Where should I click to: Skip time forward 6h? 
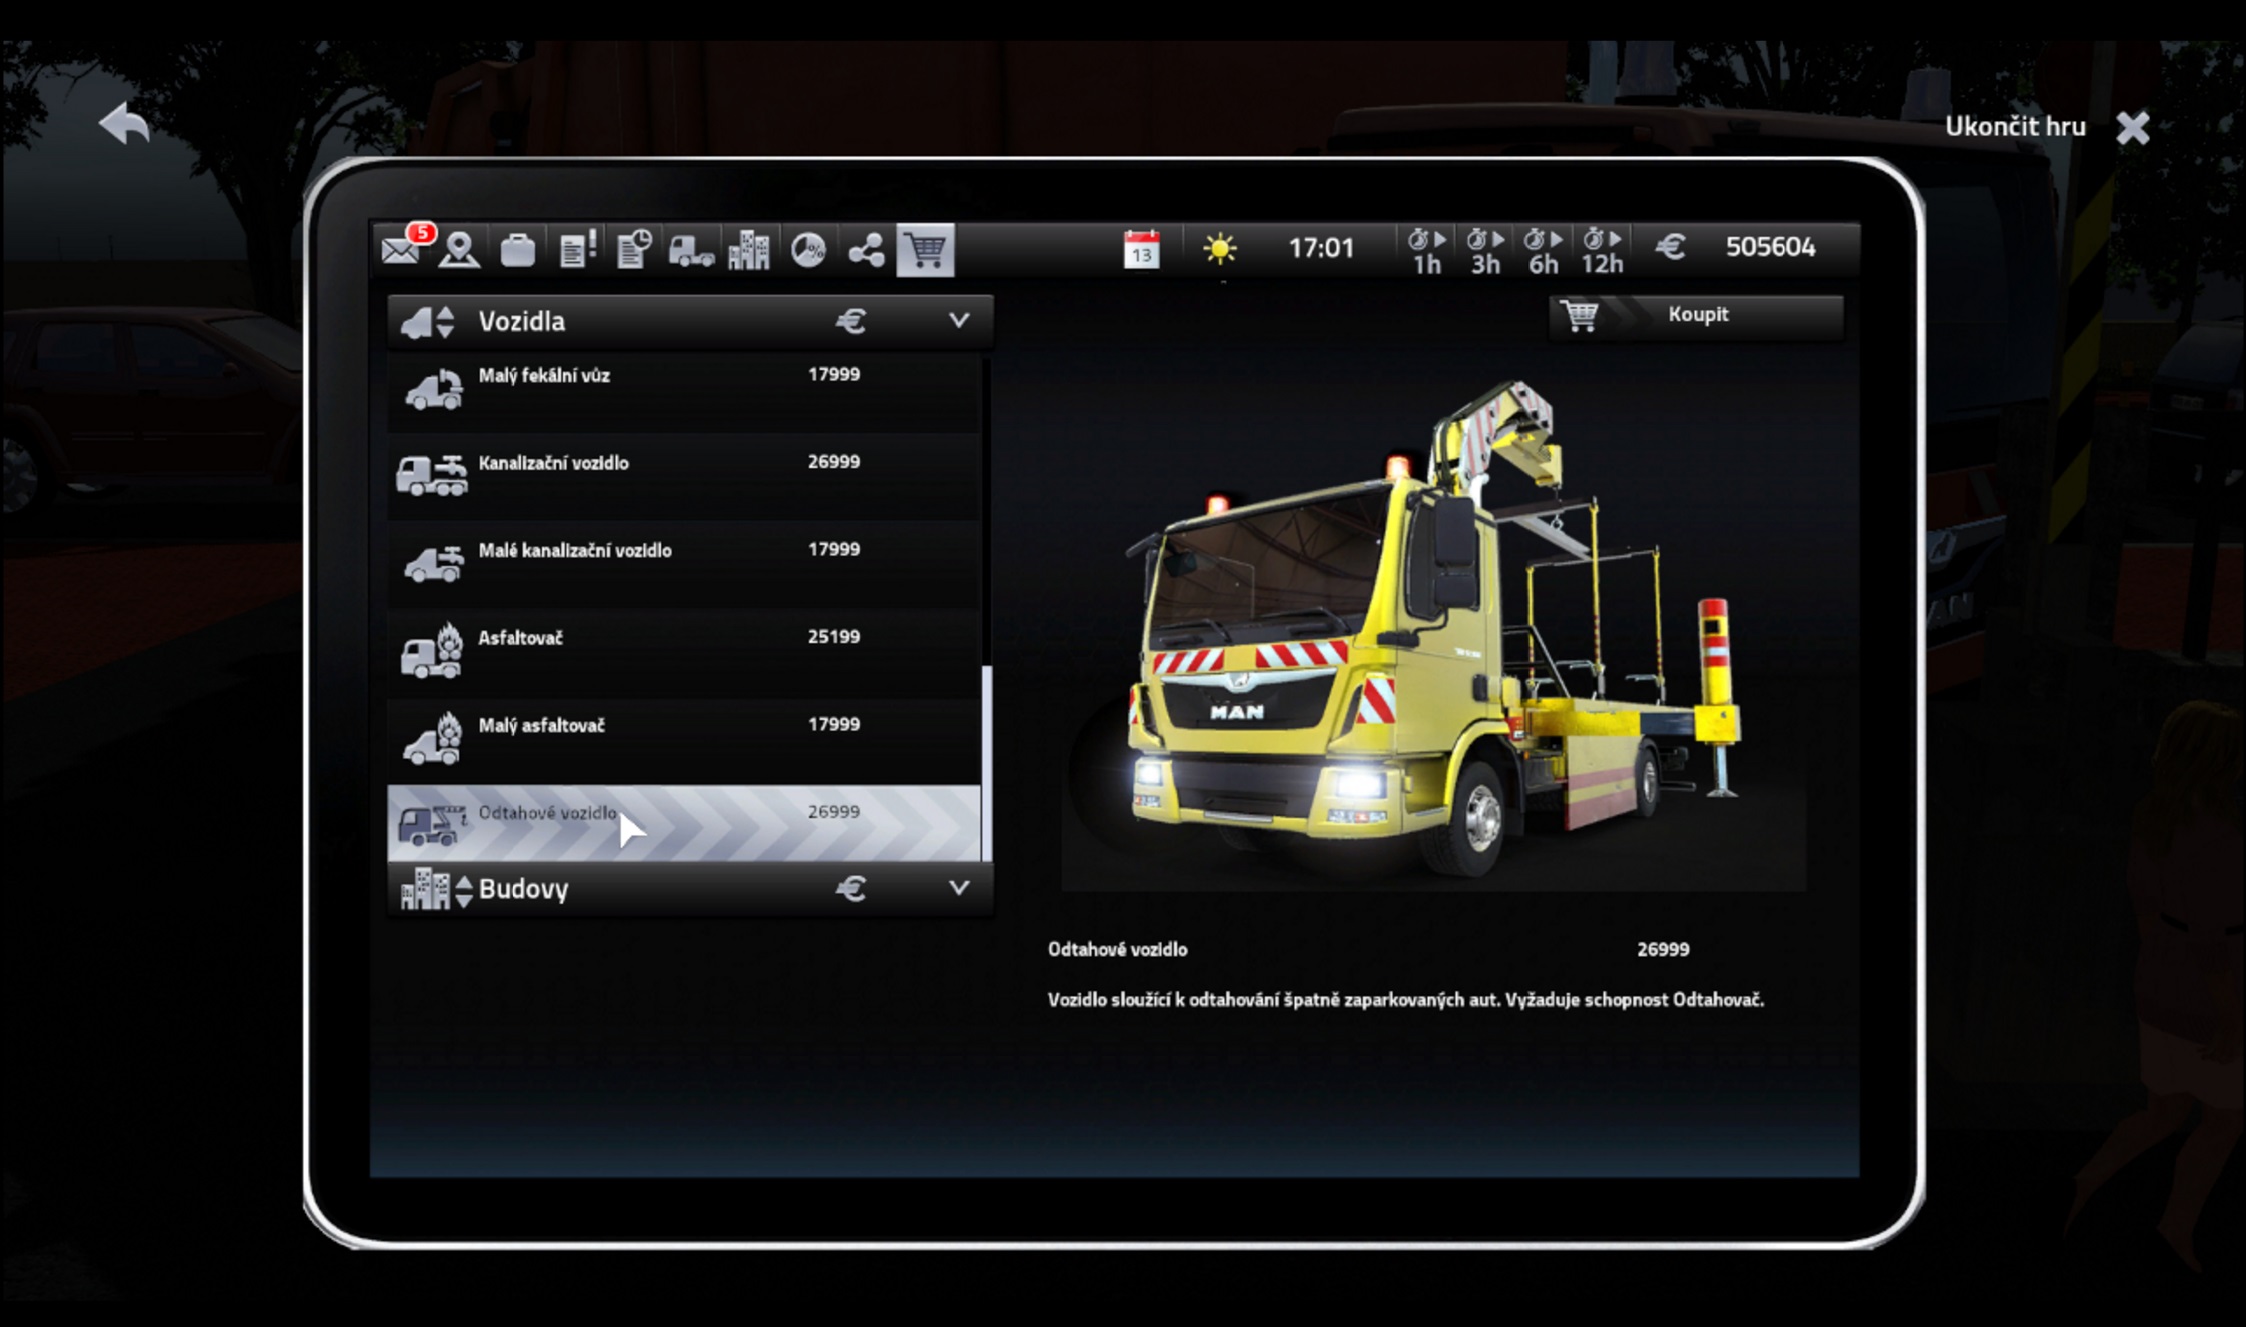1543,251
